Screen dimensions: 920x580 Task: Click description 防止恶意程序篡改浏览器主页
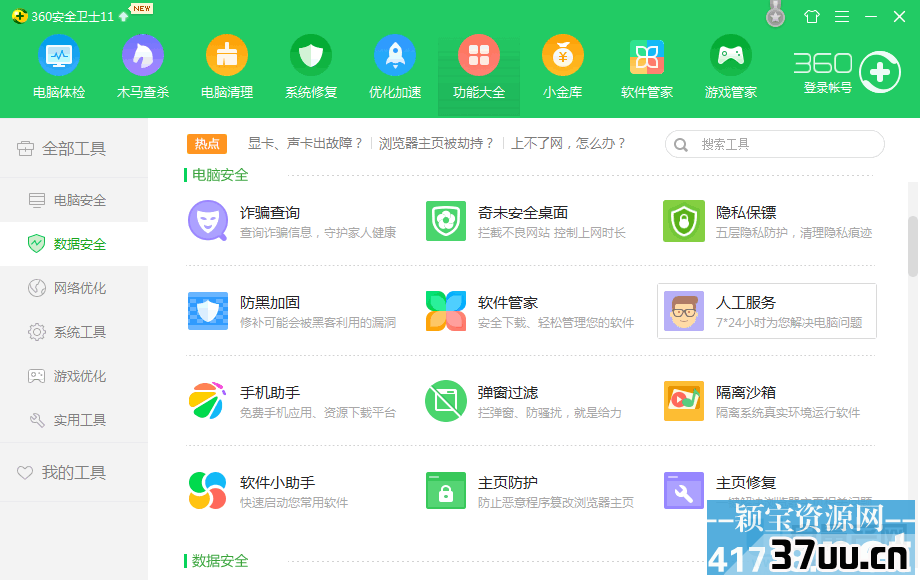tap(556, 503)
